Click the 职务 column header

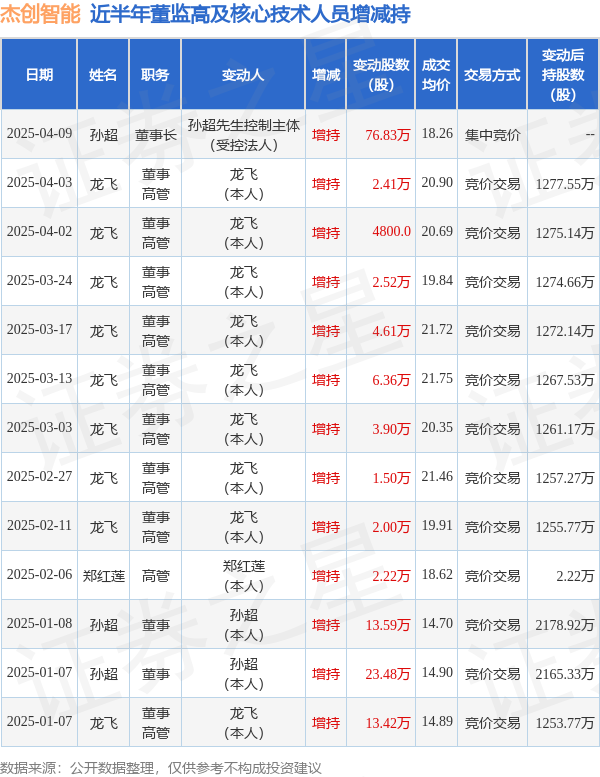pos(155,75)
